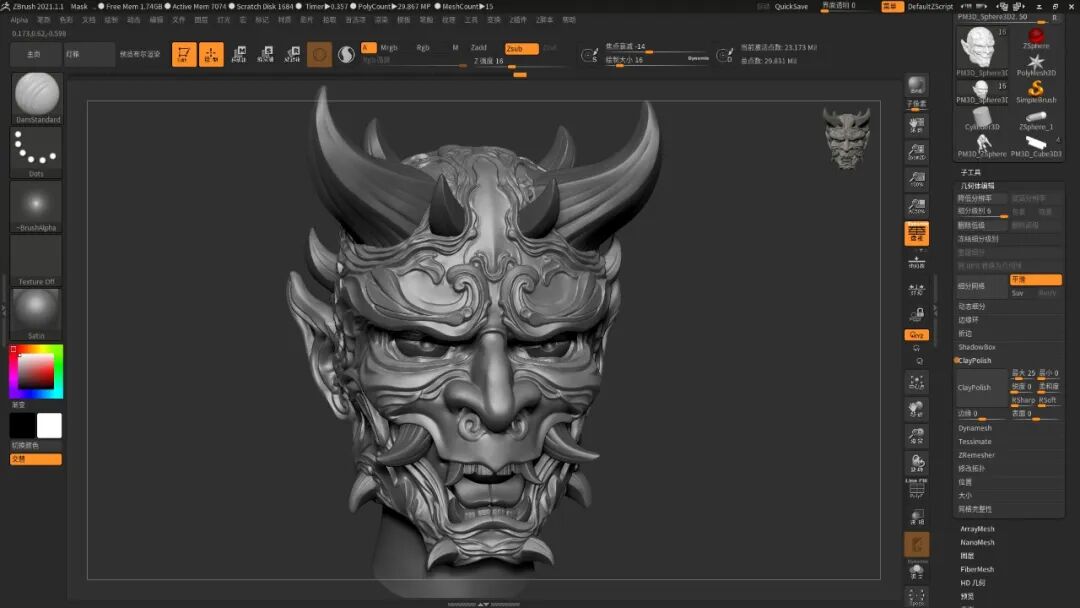Click the Line Fill polyframe icon

917,488
